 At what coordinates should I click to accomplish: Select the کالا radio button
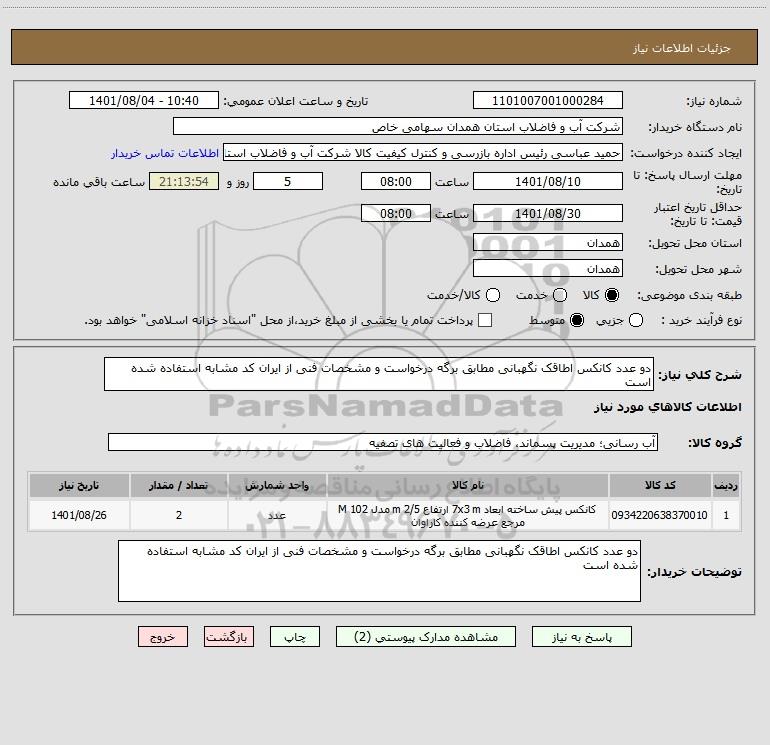tap(612, 295)
